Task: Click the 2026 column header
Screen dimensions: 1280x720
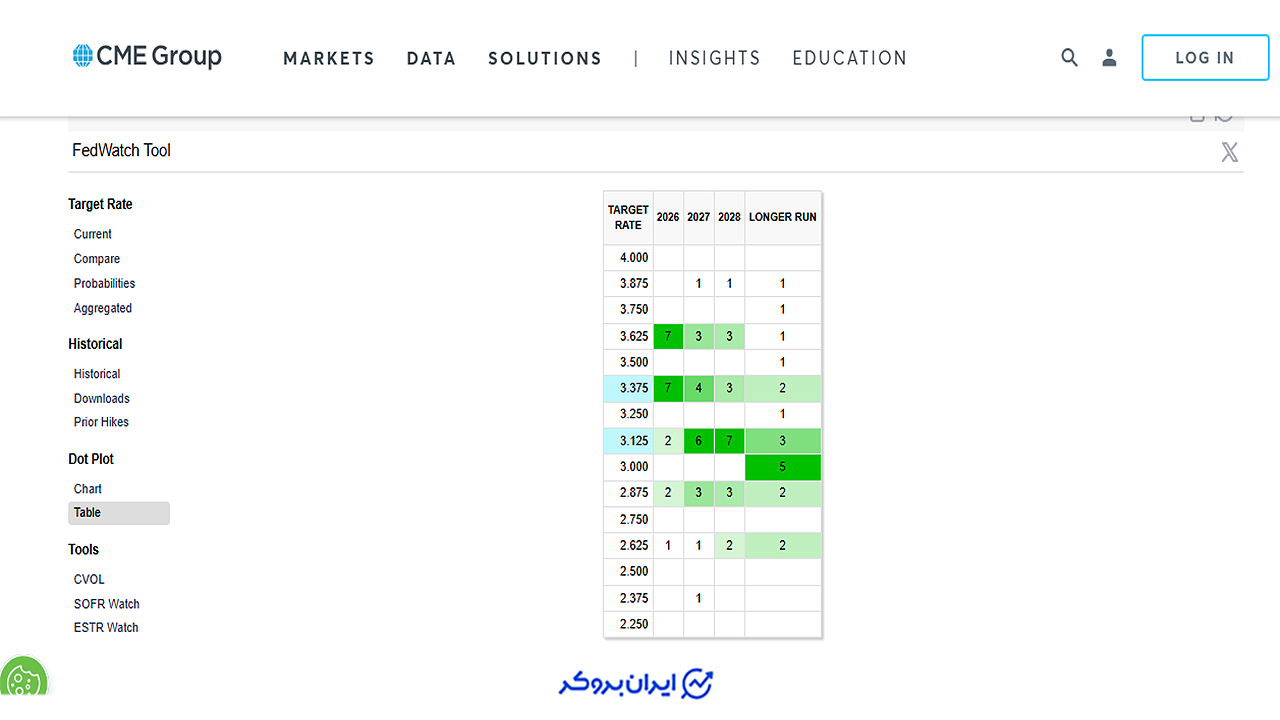Action: (x=668, y=218)
